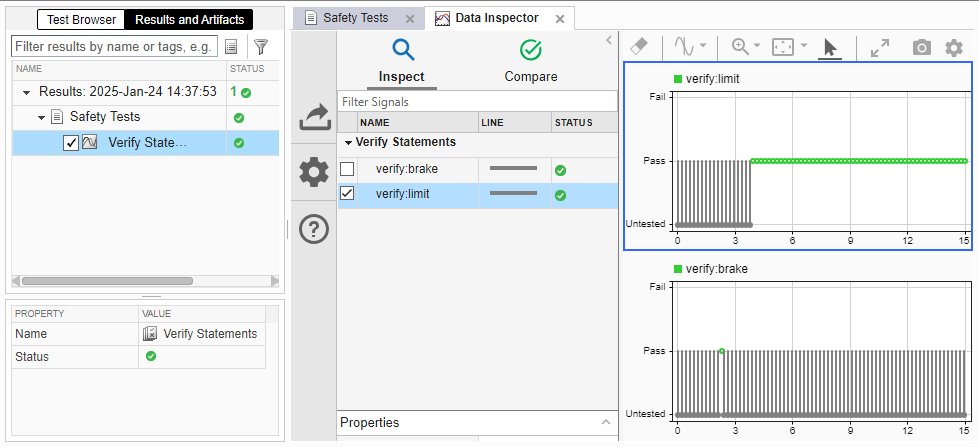Click the results filter funnel icon
The width and height of the screenshot is (979, 447).
(261, 46)
